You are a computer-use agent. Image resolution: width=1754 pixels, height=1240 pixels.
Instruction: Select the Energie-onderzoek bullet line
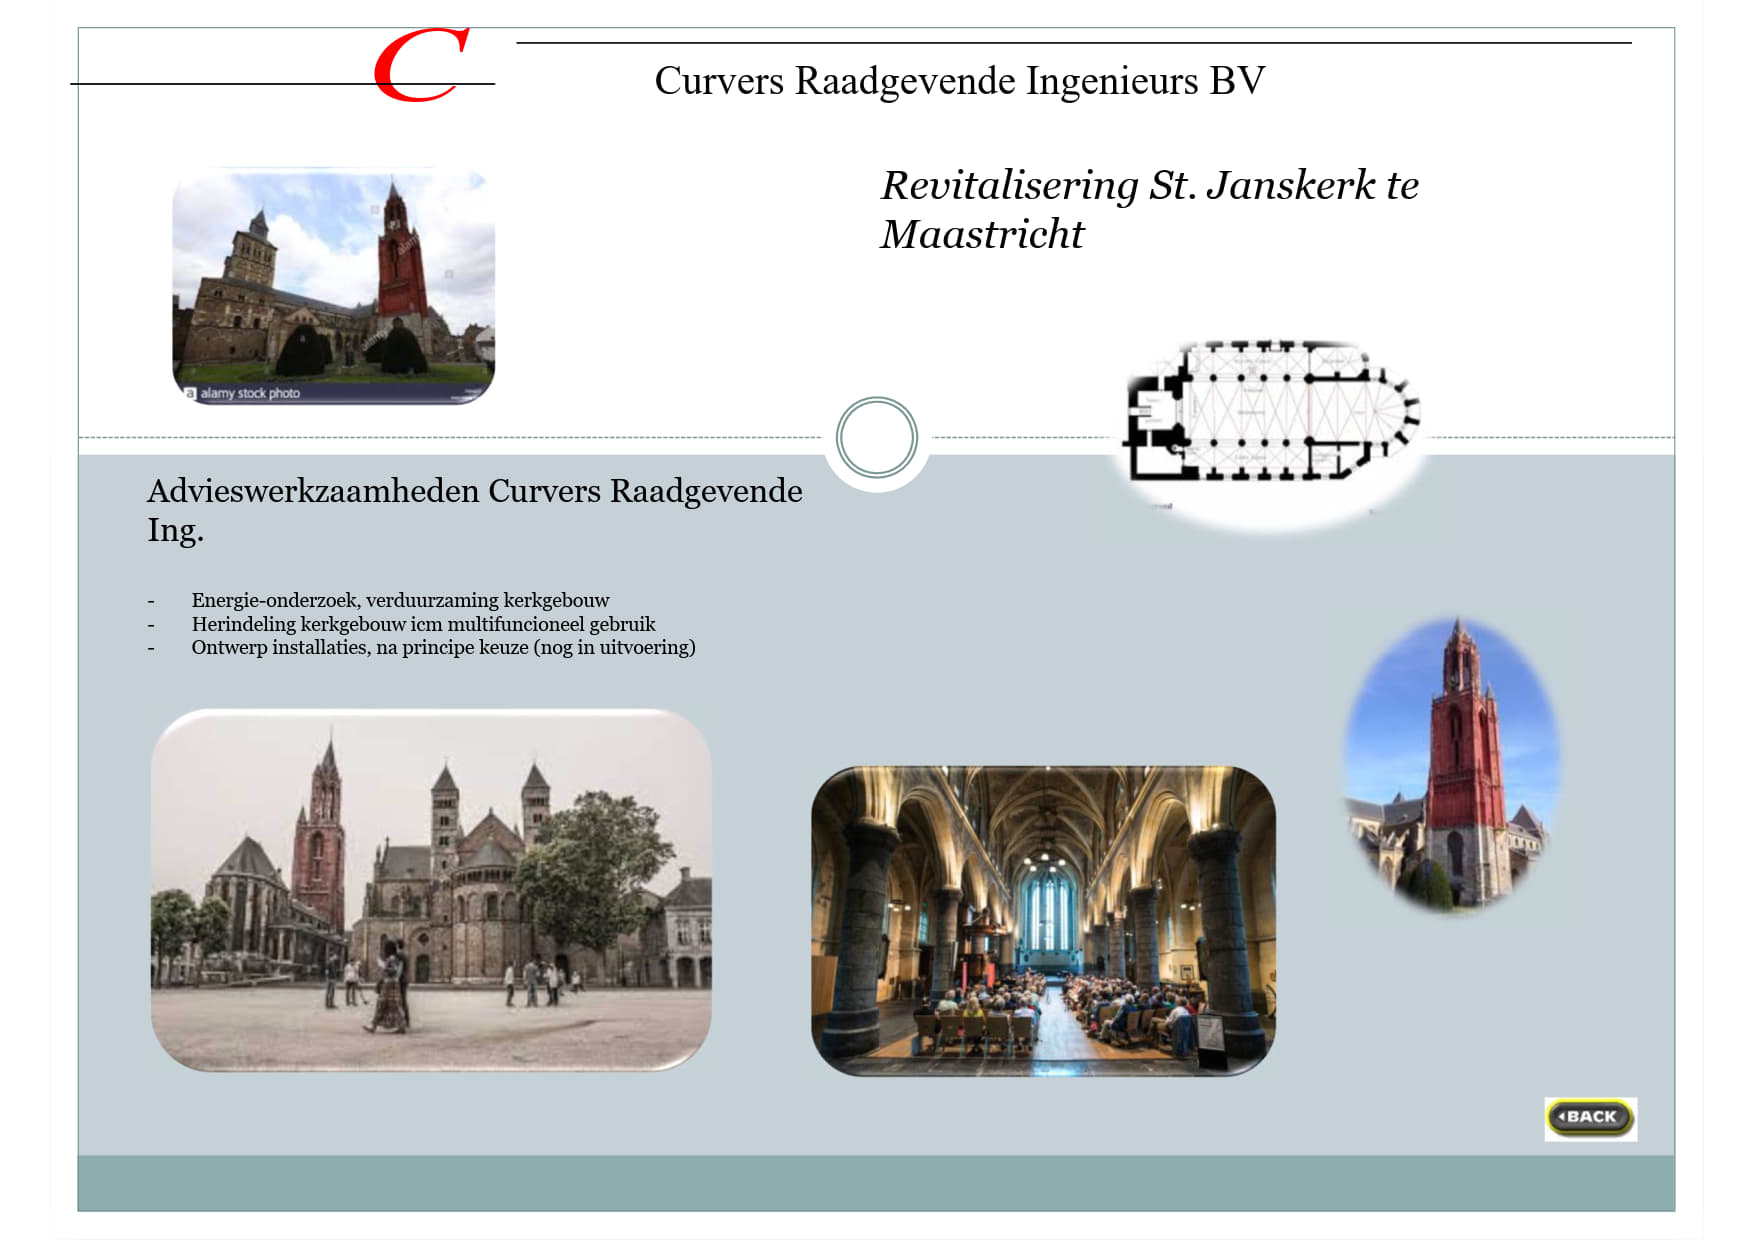[x=400, y=600]
